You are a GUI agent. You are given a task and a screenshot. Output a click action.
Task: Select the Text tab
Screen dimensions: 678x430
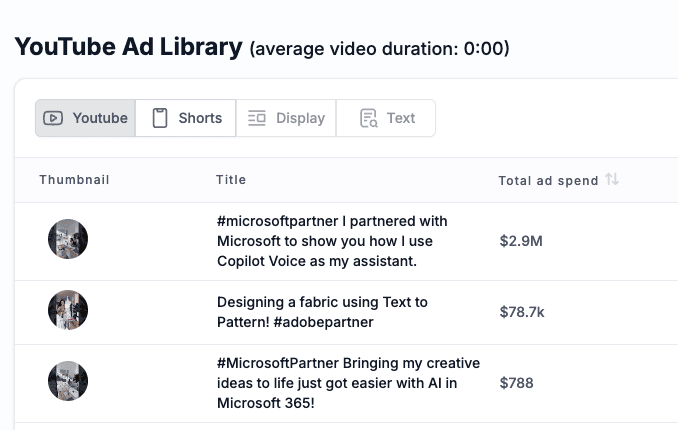tap(386, 118)
